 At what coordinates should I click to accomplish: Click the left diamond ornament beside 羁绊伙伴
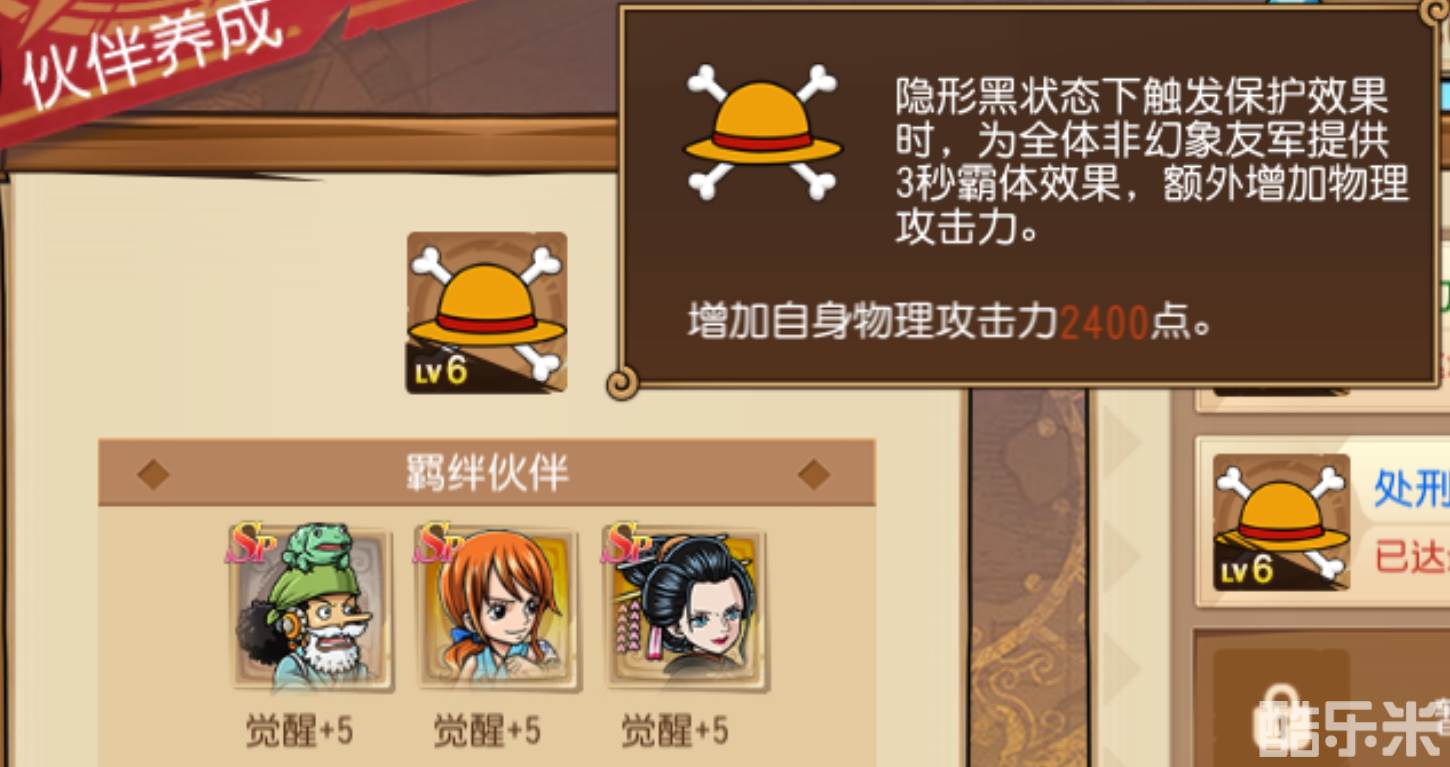[153, 474]
